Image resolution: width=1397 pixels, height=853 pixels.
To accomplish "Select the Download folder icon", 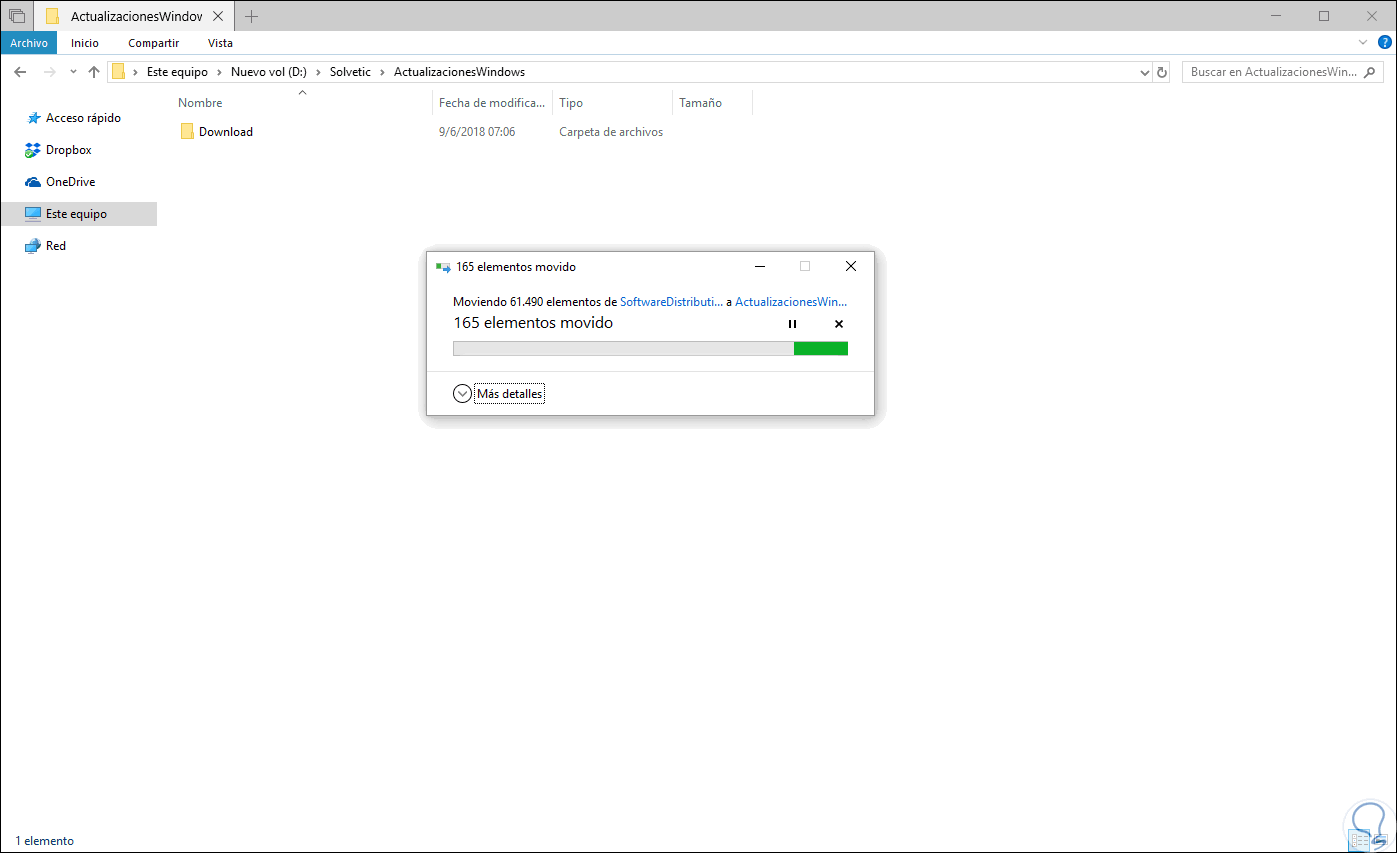I will coord(187,132).
